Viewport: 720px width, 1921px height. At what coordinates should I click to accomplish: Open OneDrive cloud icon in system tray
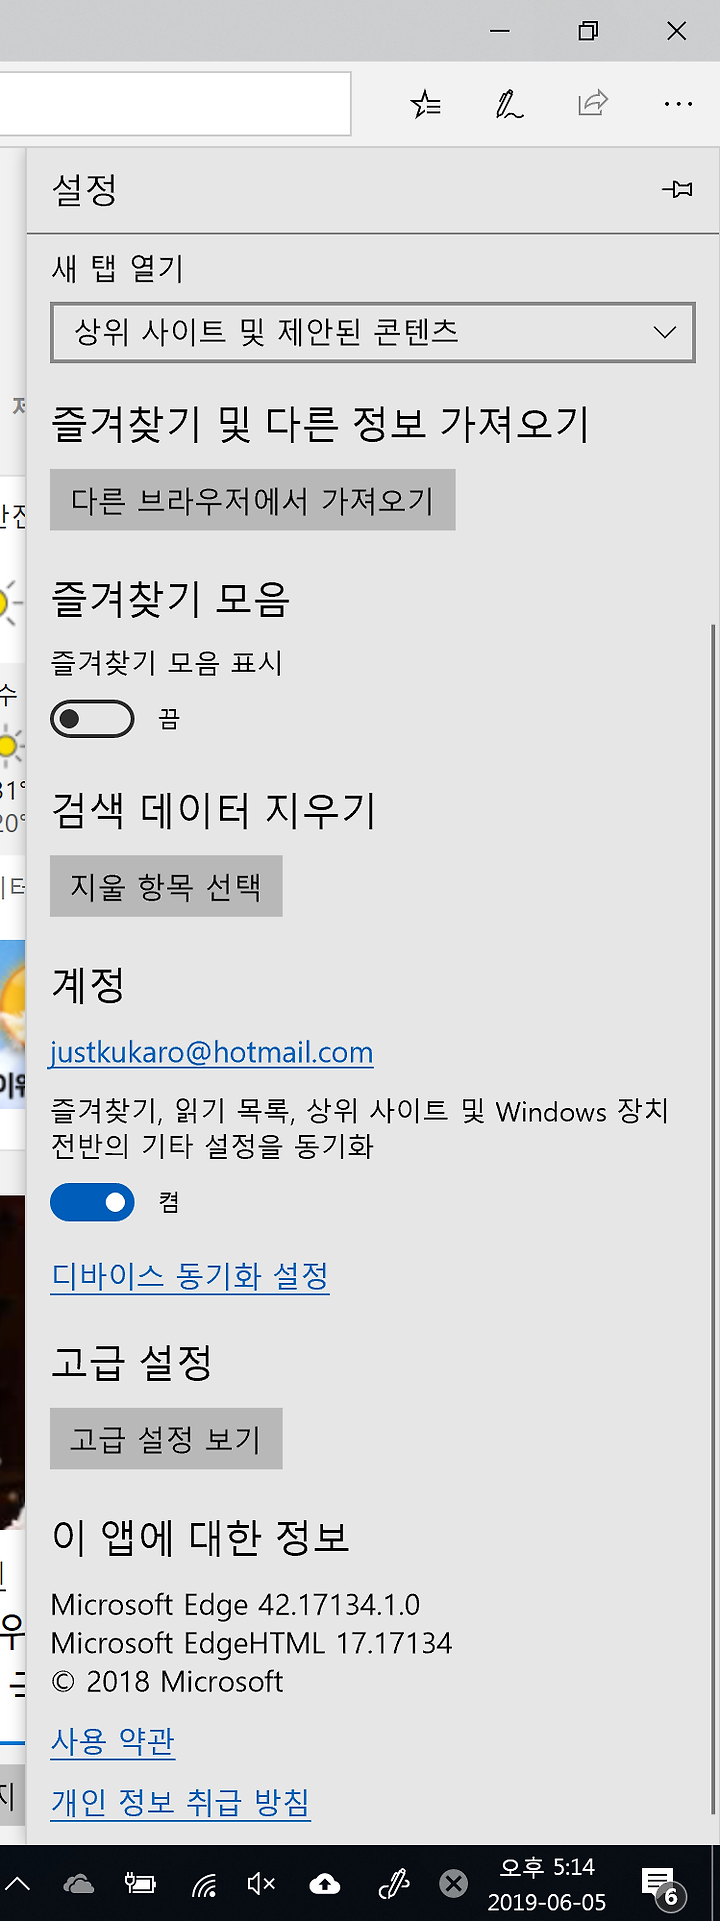[x=78, y=1885]
